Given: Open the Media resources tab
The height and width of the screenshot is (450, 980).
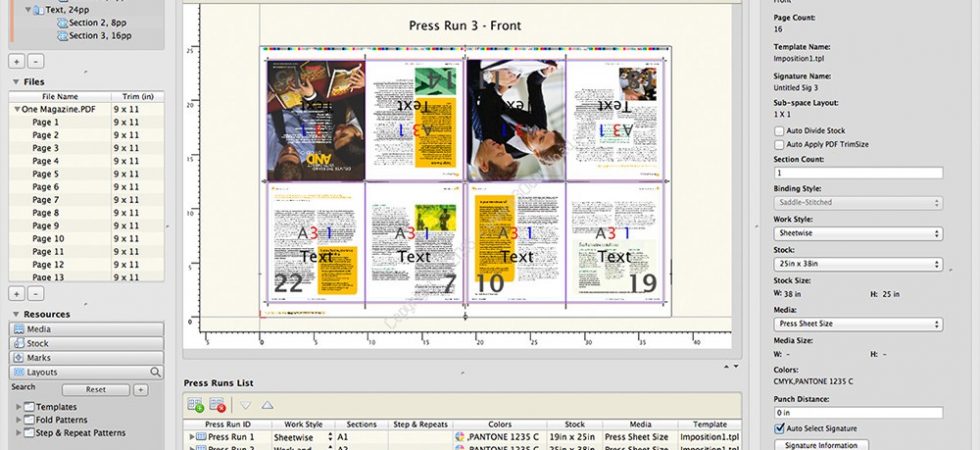Looking at the screenshot, I should (87, 329).
